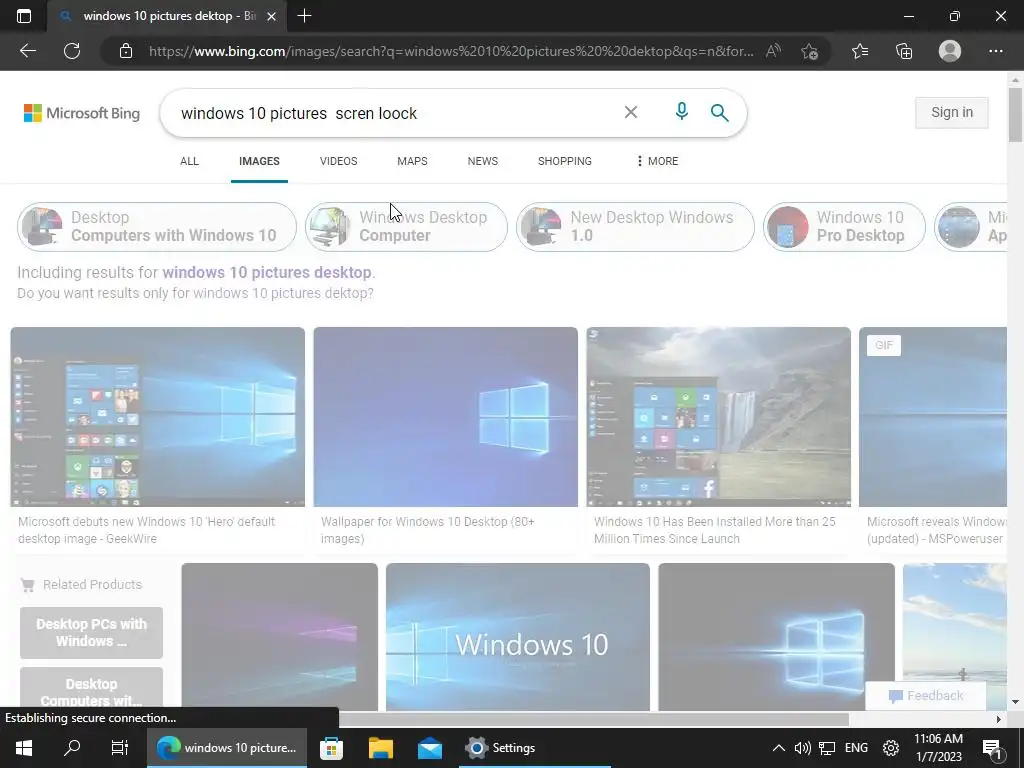This screenshot has height=768, width=1024.
Task: Click the Sign in button
Action: pyautogui.click(x=952, y=112)
